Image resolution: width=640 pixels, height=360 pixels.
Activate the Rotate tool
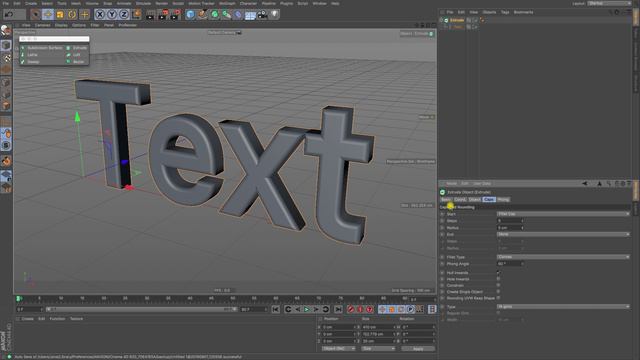(x=72, y=15)
